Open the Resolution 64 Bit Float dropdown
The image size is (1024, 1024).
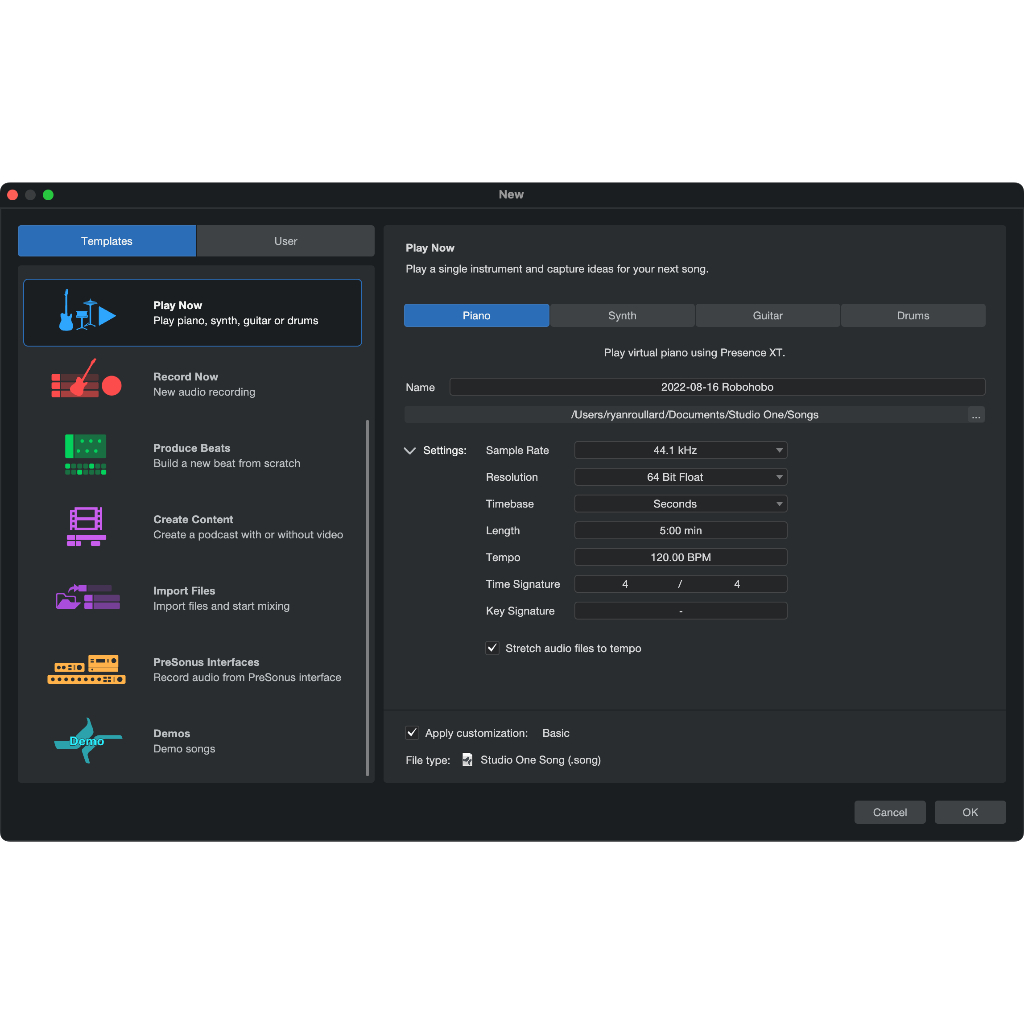point(680,478)
